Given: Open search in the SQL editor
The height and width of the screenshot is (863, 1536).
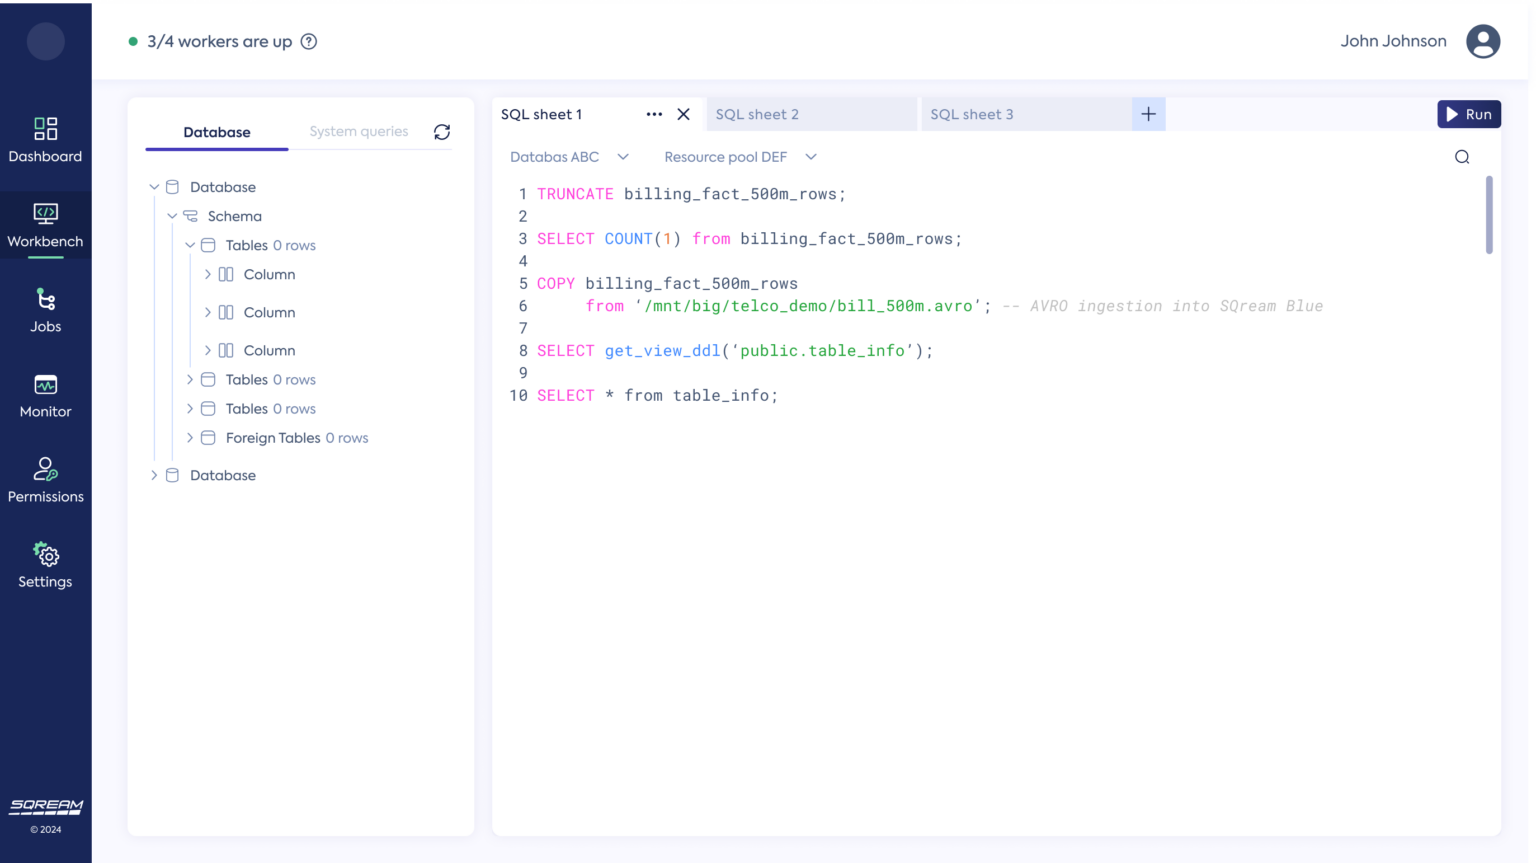Looking at the screenshot, I should pyautogui.click(x=1462, y=157).
